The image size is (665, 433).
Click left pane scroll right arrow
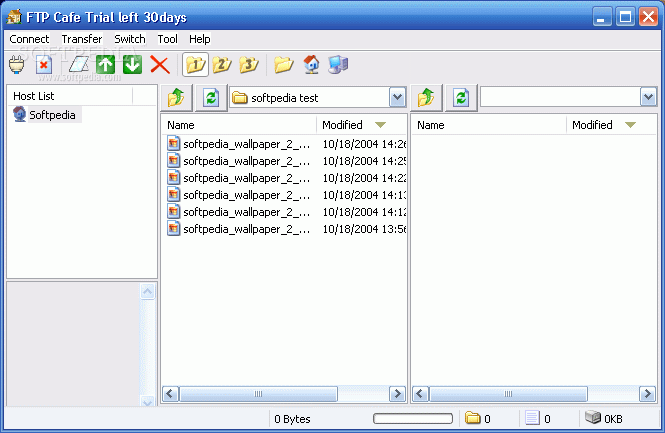tap(397, 394)
